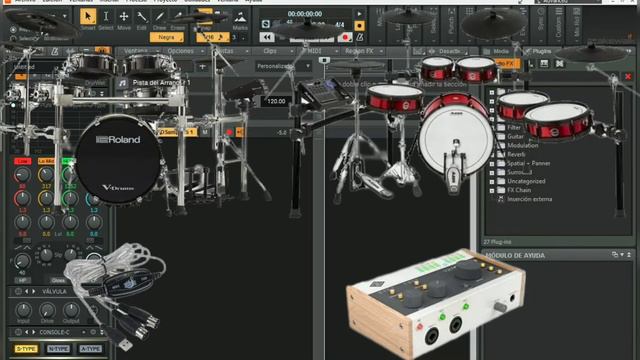Start recording with the transport record button
The width and height of the screenshot is (640, 360).
pyautogui.click(x=345, y=38)
